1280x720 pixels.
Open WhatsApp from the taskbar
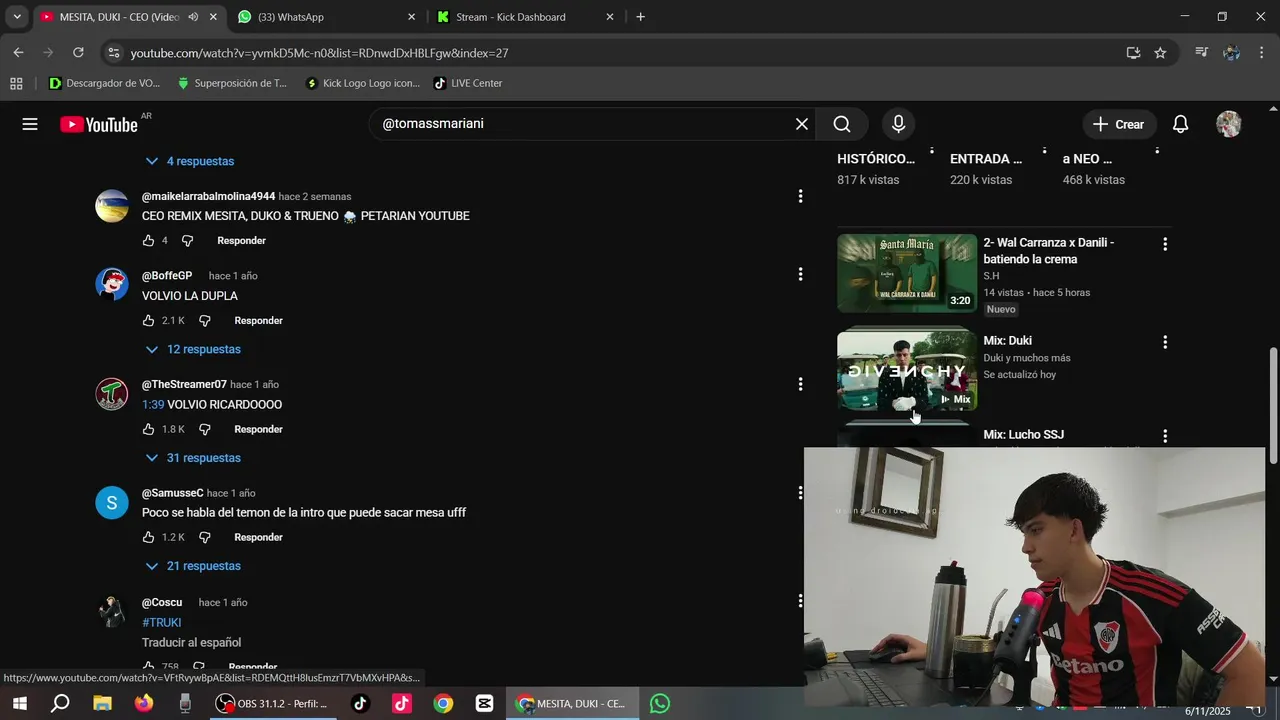coord(660,703)
